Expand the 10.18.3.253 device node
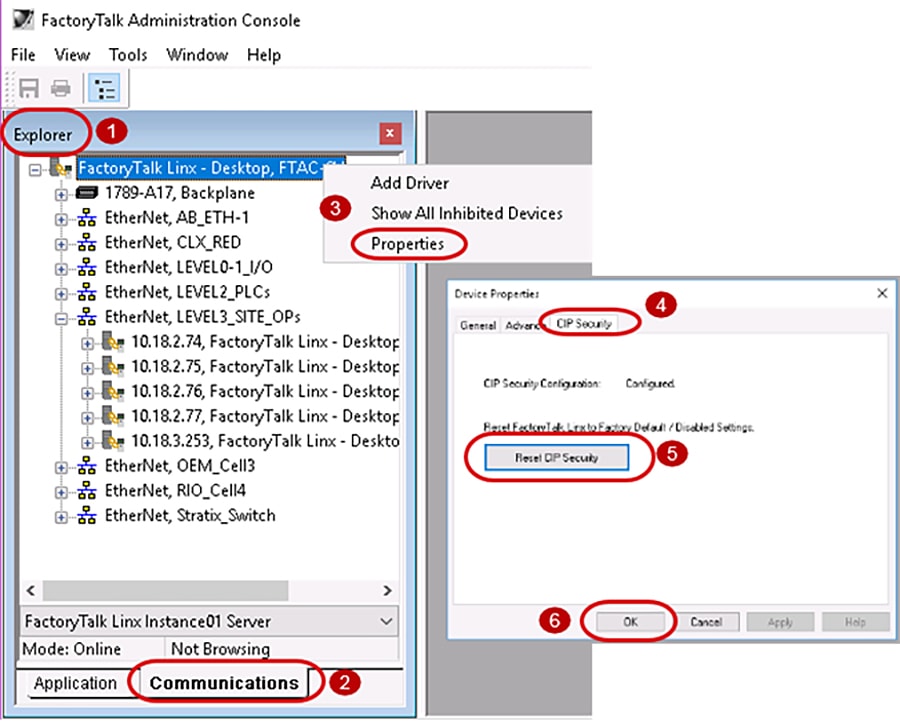900x721 pixels. click(87, 443)
